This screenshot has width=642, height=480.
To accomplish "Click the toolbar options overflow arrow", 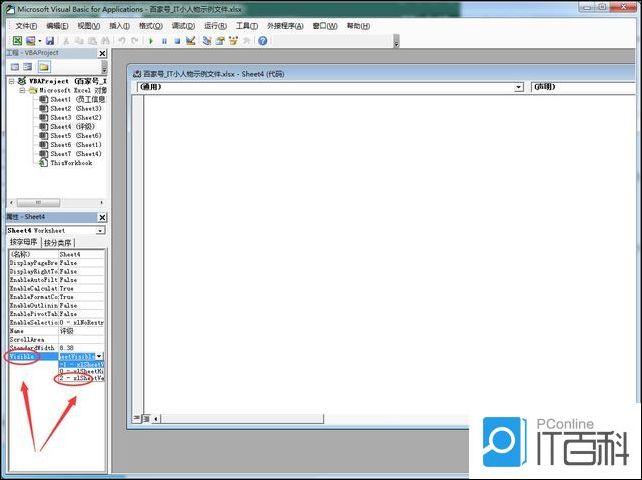I will coord(396,41).
